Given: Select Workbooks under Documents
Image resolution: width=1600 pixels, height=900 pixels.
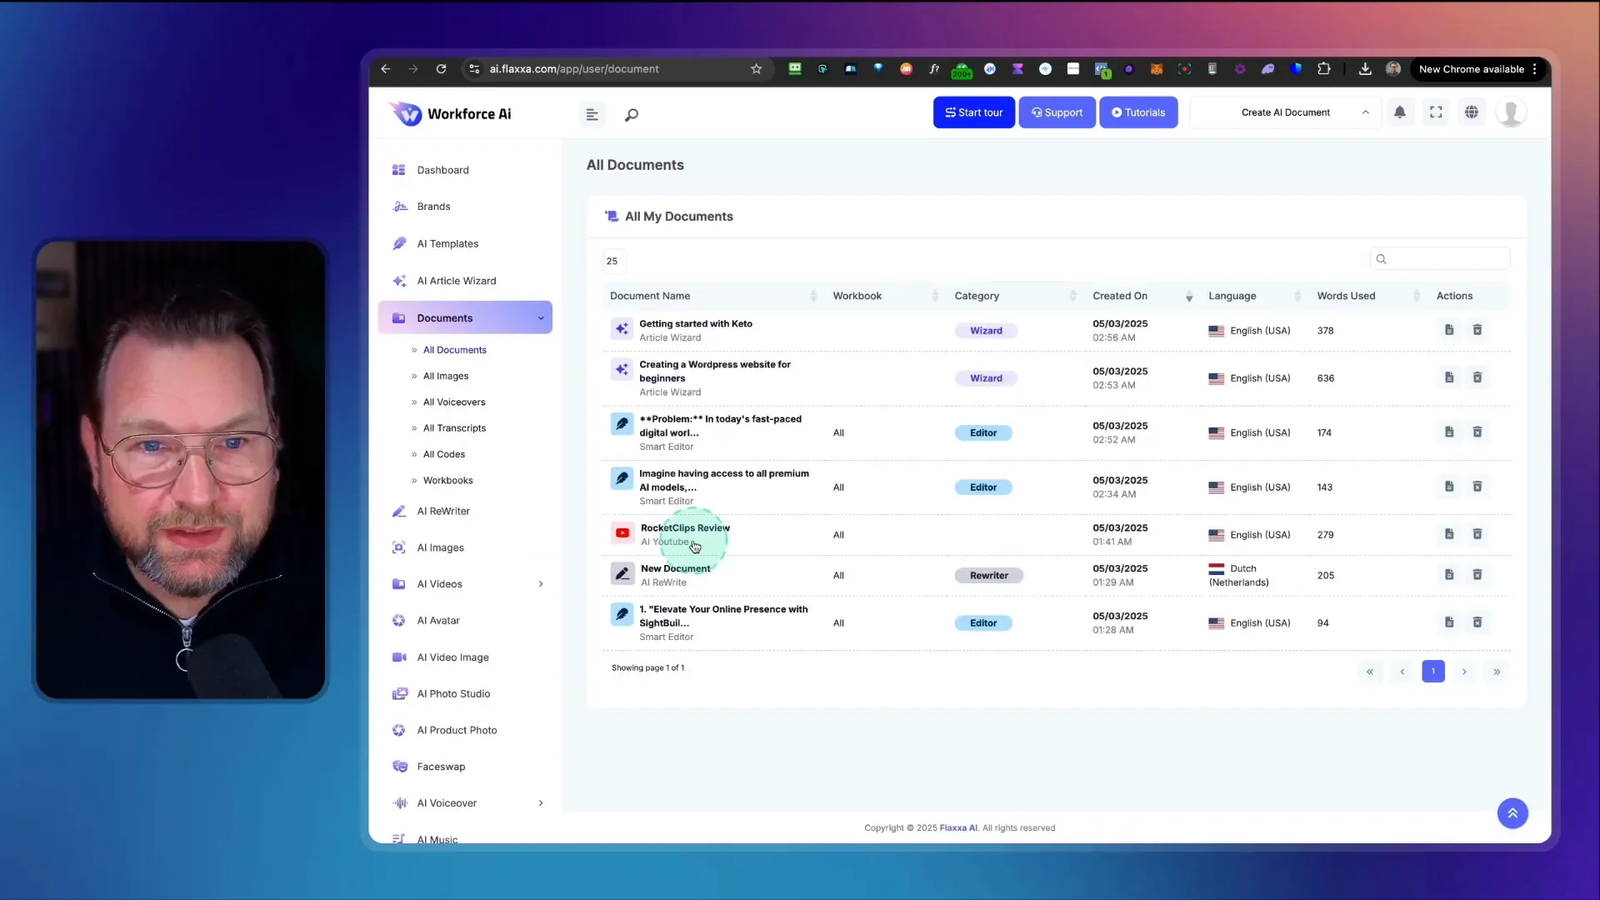Looking at the screenshot, I should (x=448, y=480).
